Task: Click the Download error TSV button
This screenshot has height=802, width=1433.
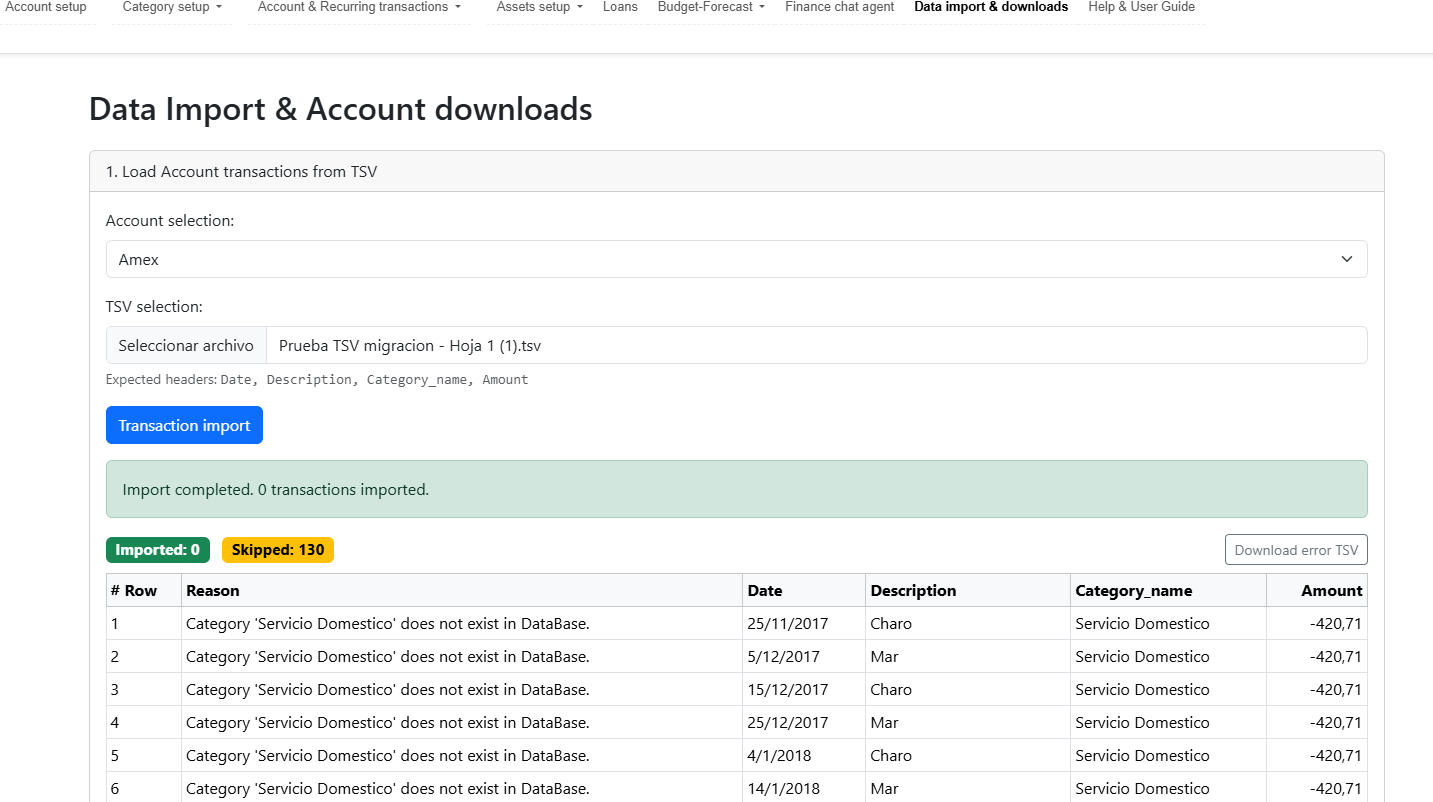Action: 1296,550
